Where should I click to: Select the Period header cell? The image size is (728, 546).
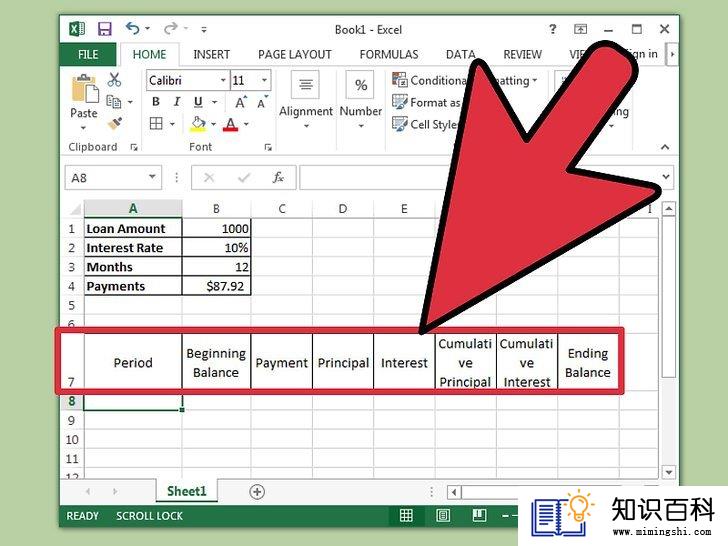(133, 362)
